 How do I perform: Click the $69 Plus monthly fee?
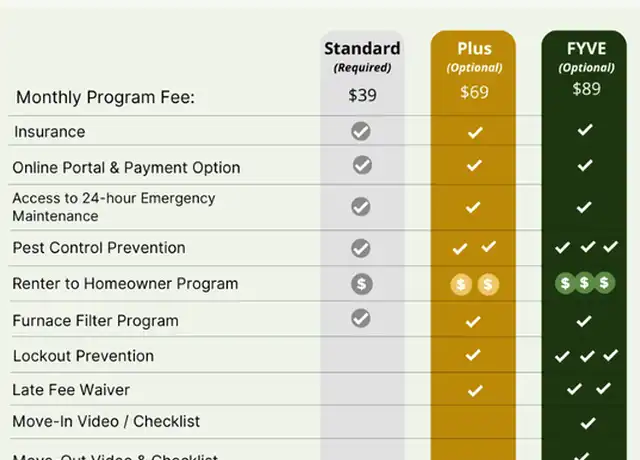click(474, 92)
